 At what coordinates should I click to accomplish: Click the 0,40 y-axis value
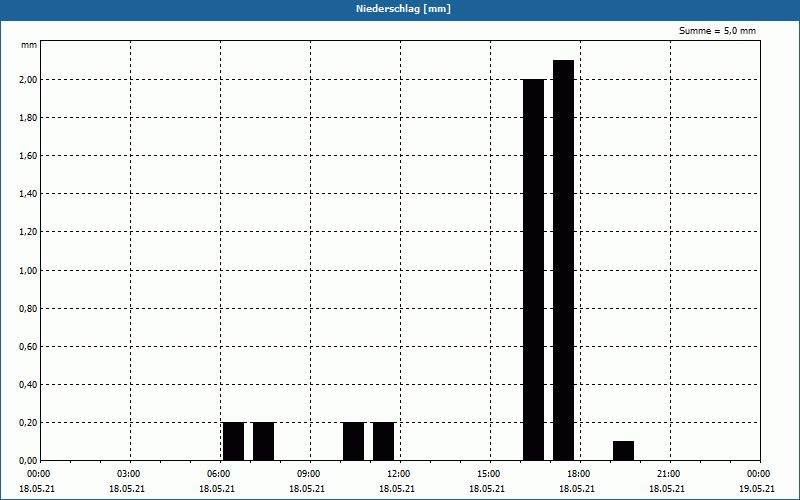coord(28,385)
